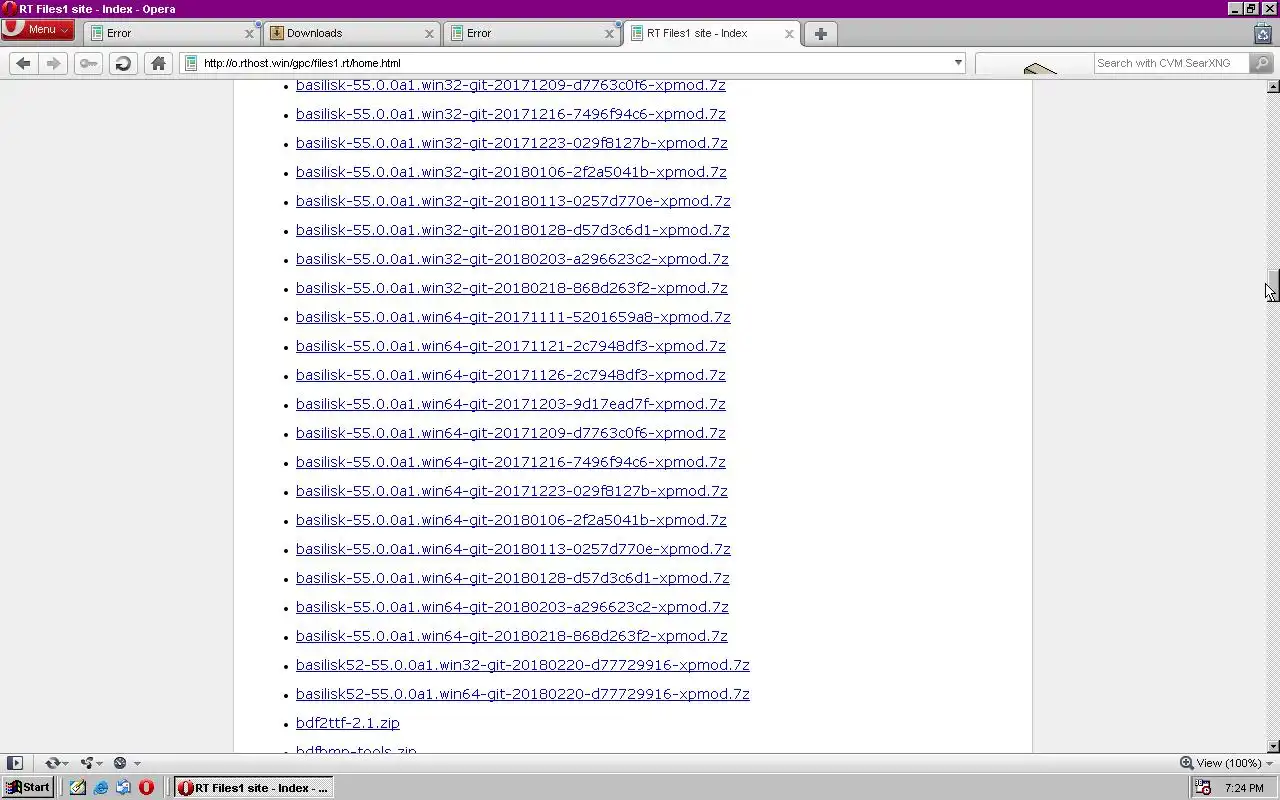Switch to the Downloads tab
The image size is (1280, 800).
click(351, 33)
